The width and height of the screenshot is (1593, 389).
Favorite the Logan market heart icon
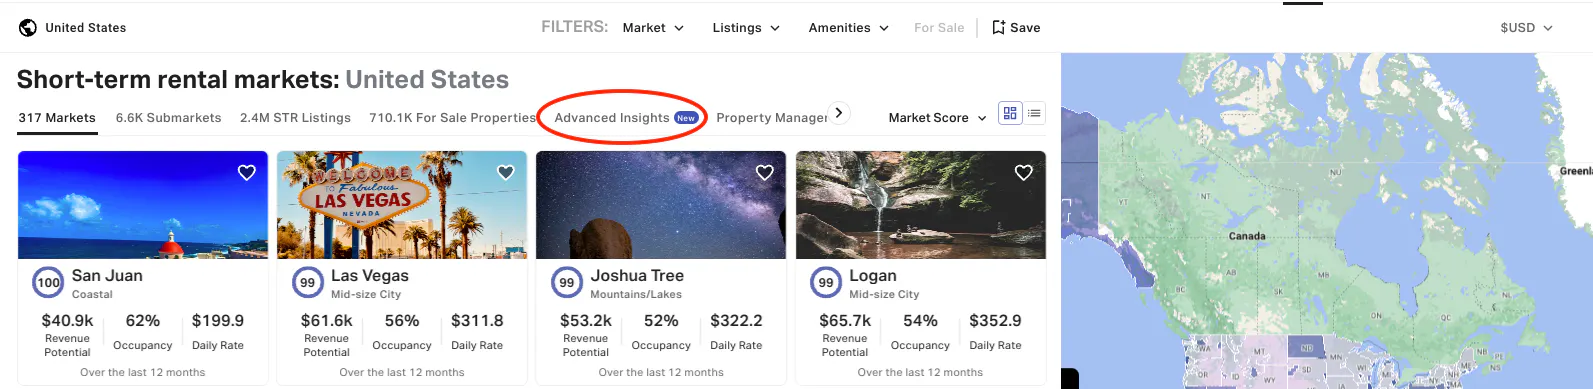(1024, 172)
